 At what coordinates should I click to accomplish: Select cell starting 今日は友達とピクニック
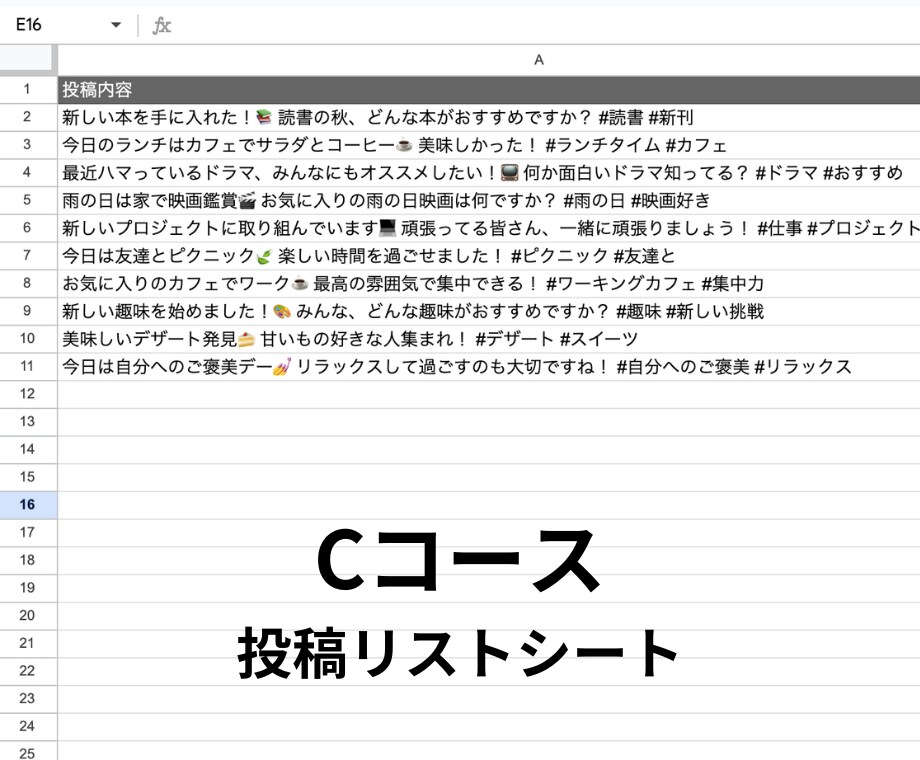pyautogui.click(x=489, y=256)
